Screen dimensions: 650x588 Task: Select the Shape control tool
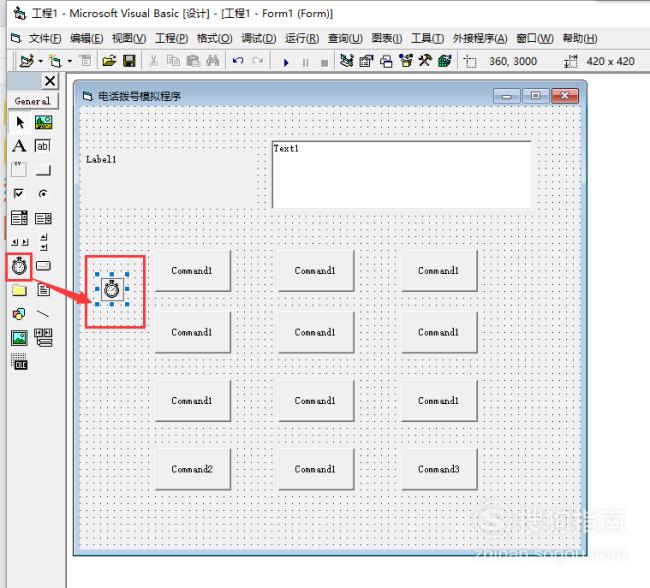(x=19, y=314)
